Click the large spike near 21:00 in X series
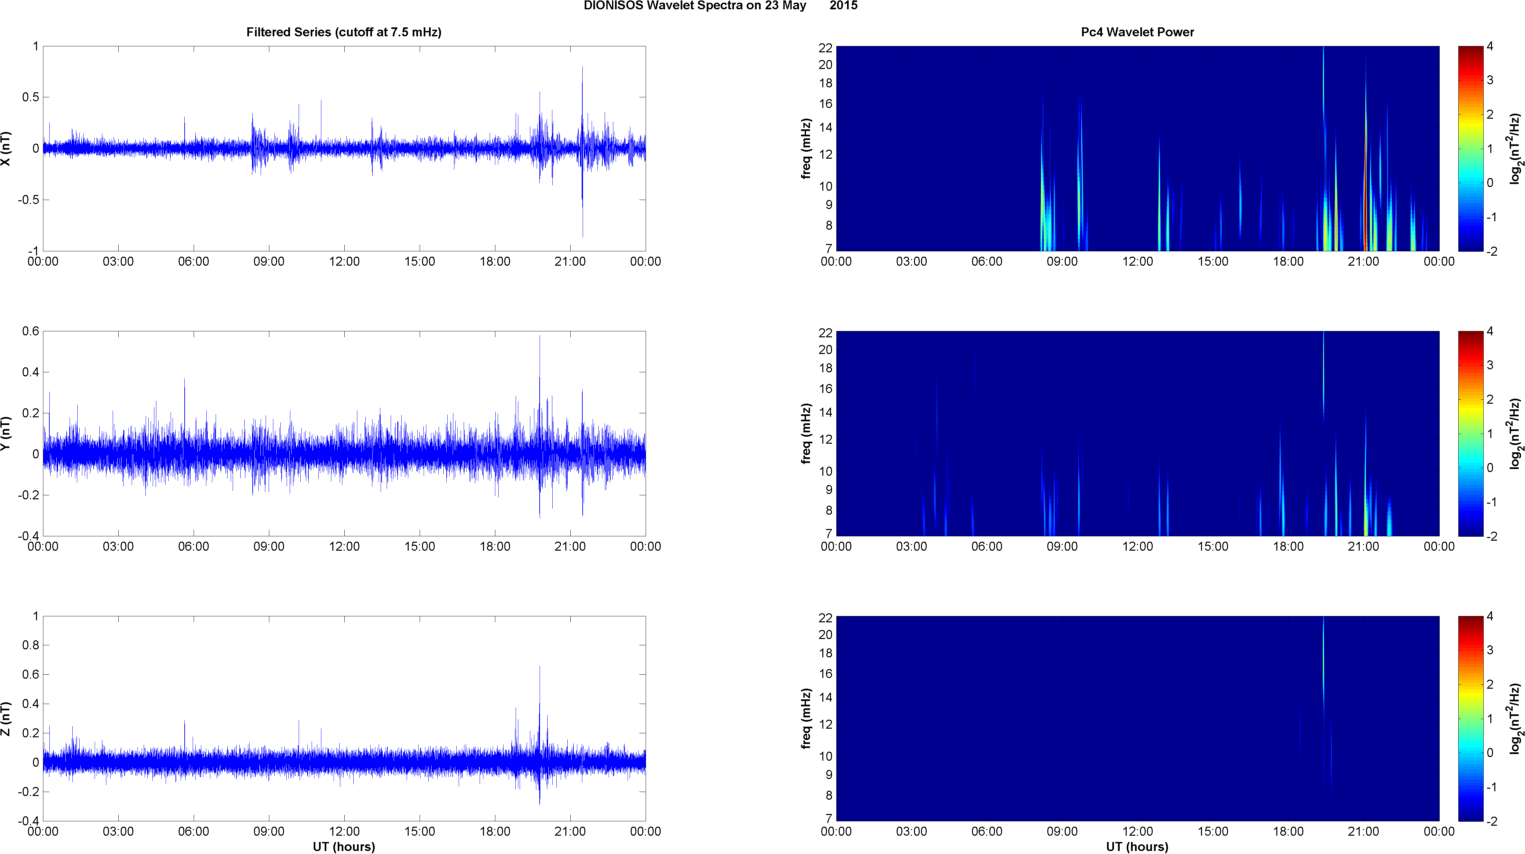The width and height of the screenshot is (1525, 854). pyautogui.click(x=582, y=150)
